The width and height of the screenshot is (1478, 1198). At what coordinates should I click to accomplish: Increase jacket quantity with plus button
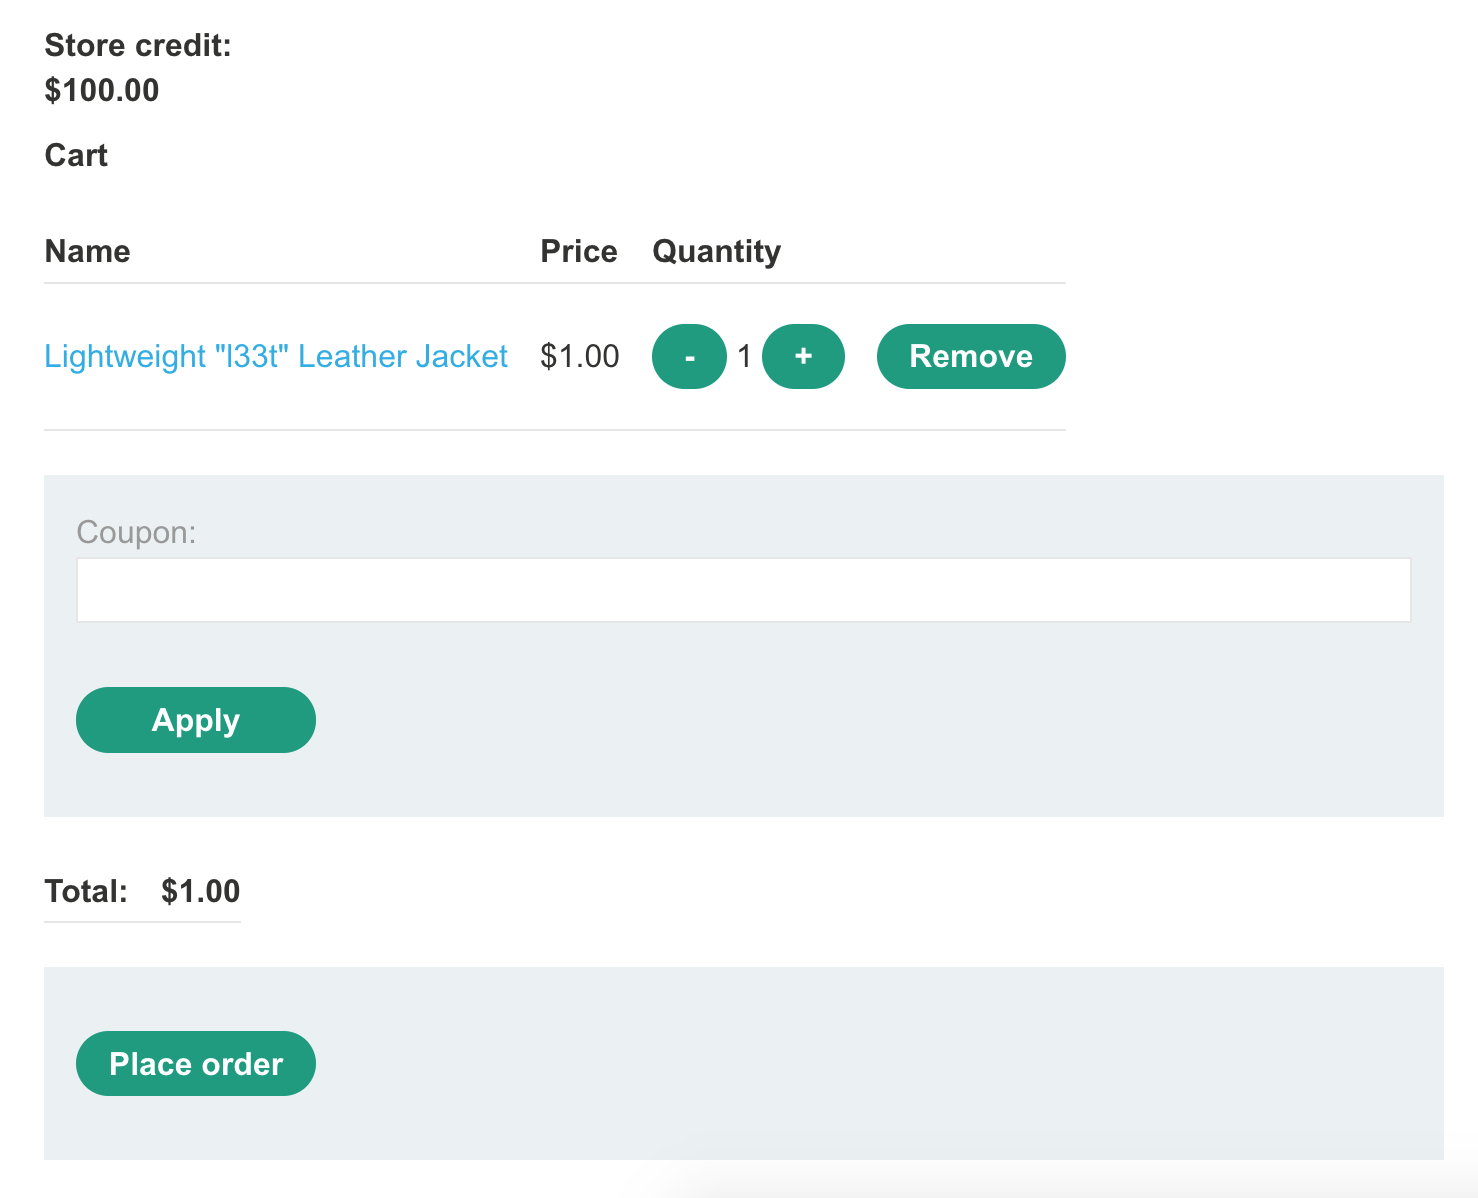[803, 357]
